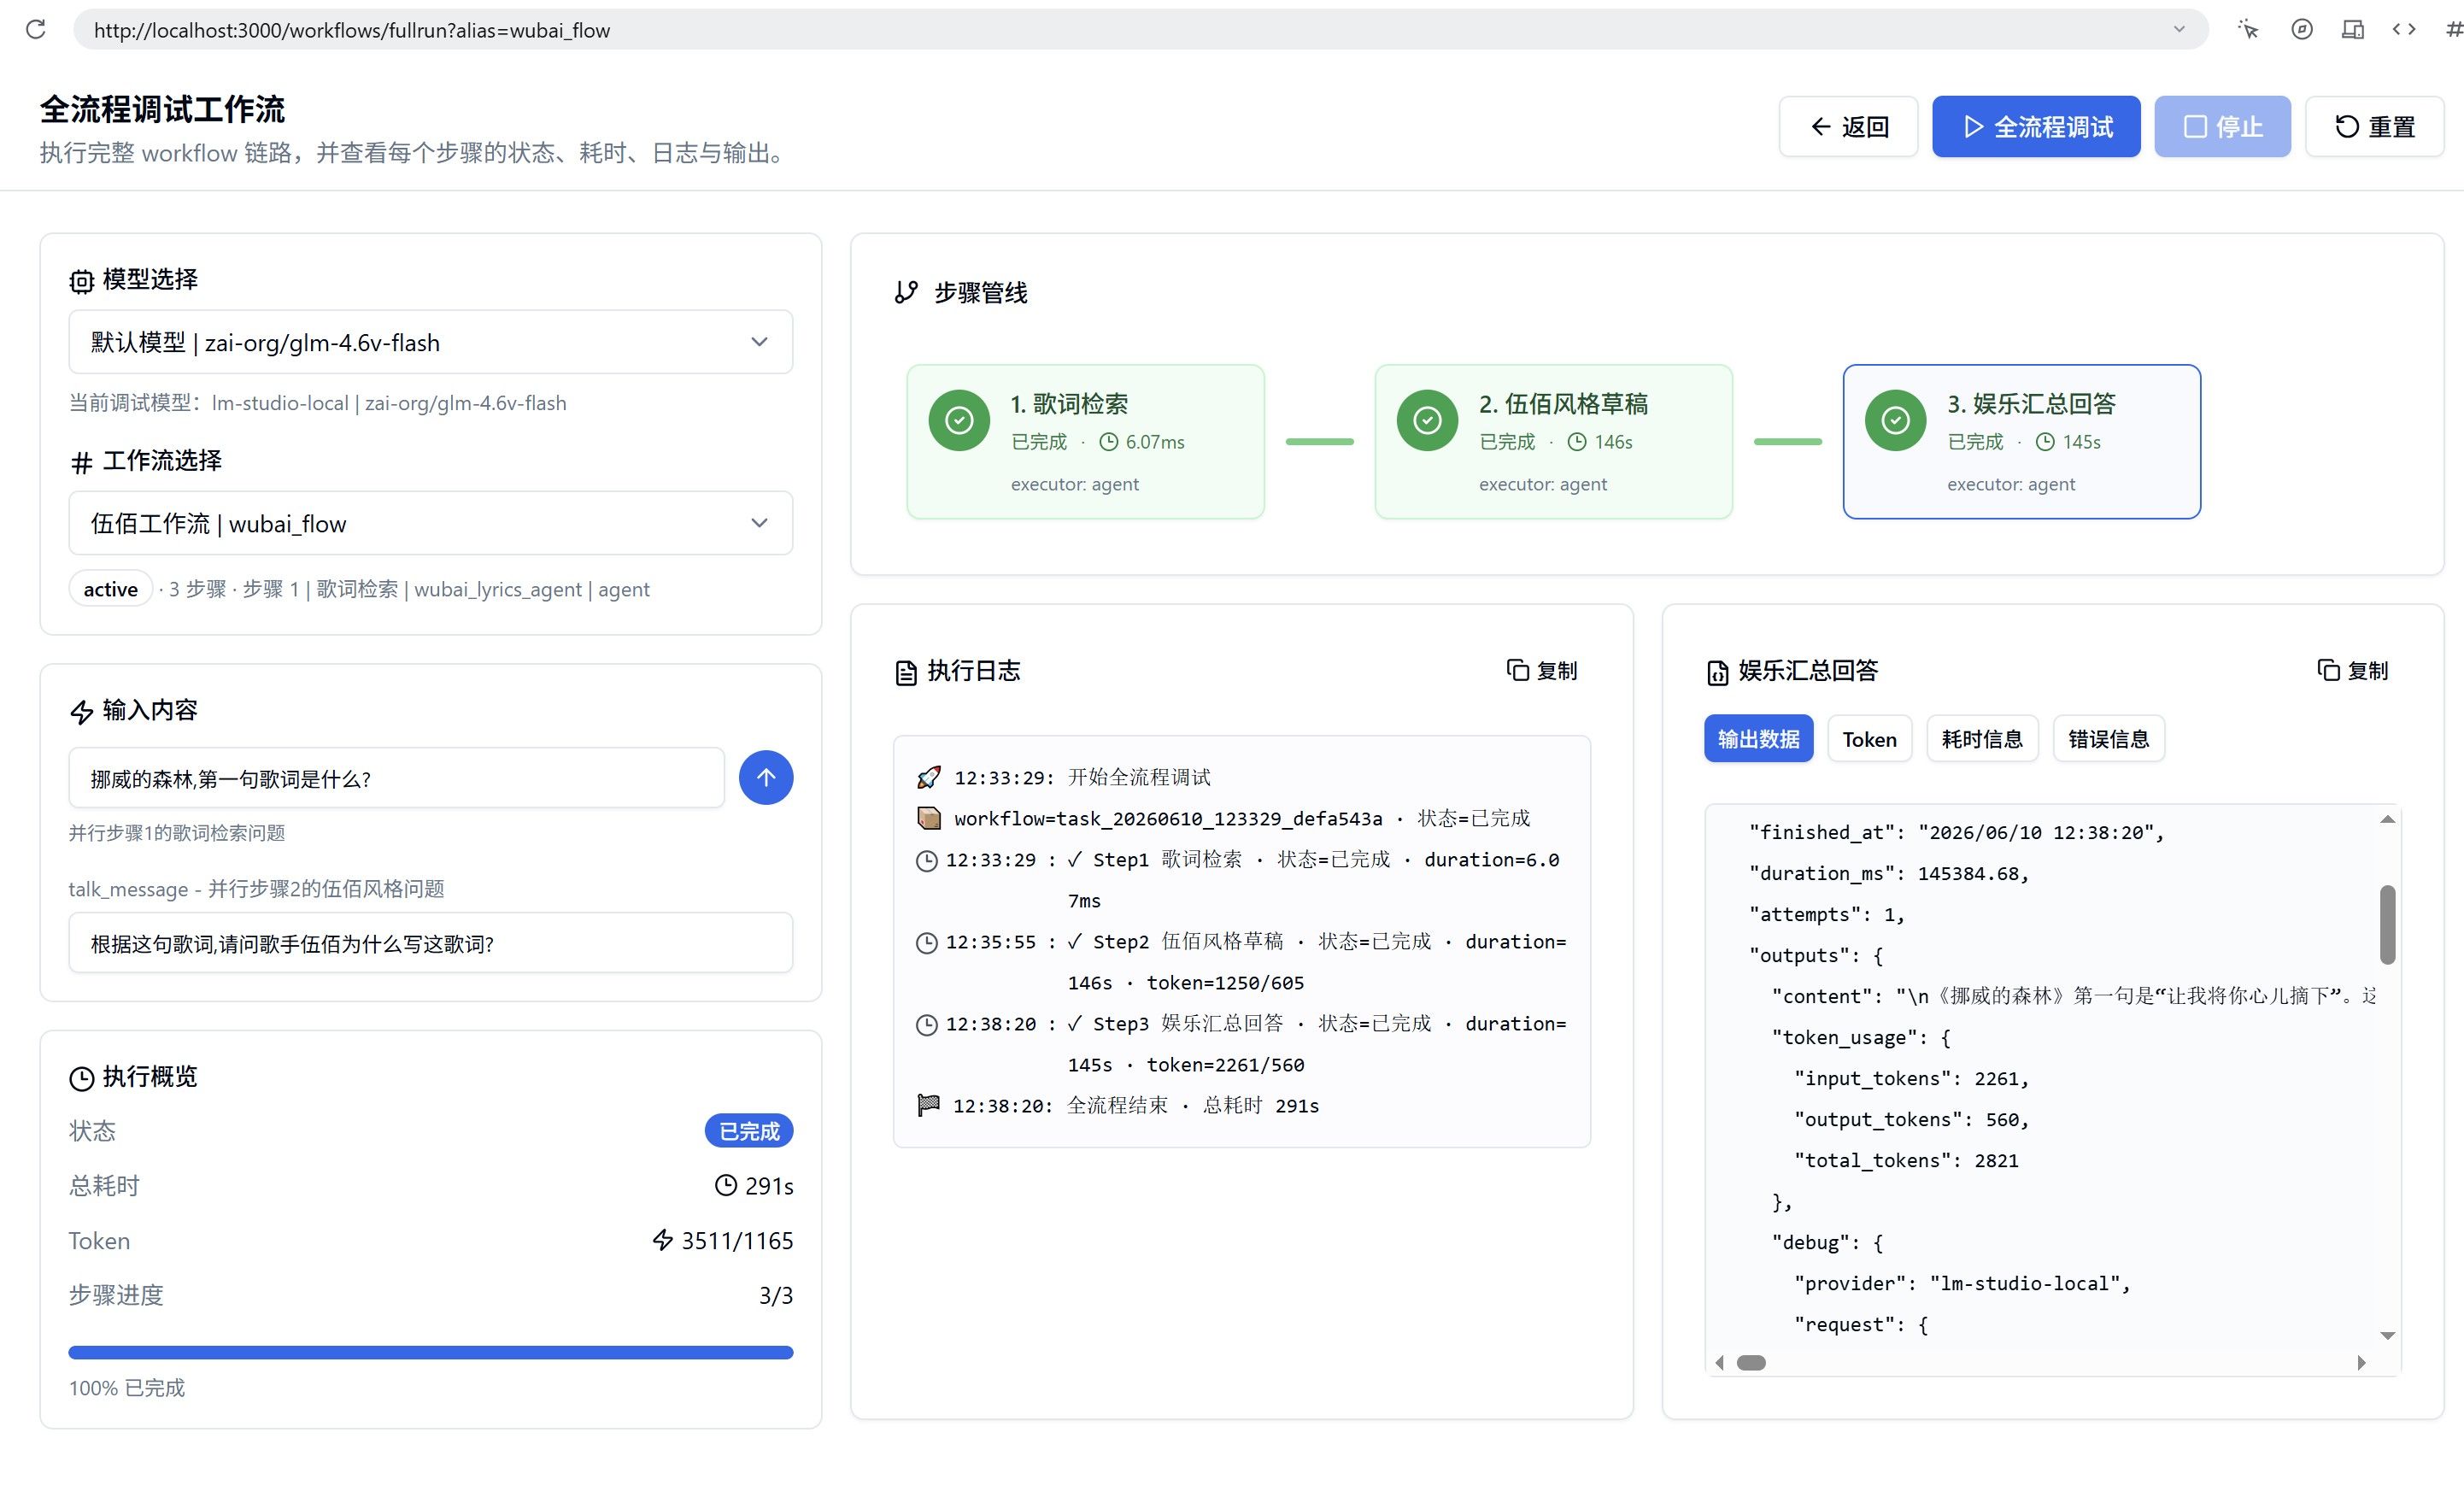Click the "provider": "lm-studio-local" line
This screenshot has width=2464, height=1497.
pyautogui.click(x=1962, y=1283)
